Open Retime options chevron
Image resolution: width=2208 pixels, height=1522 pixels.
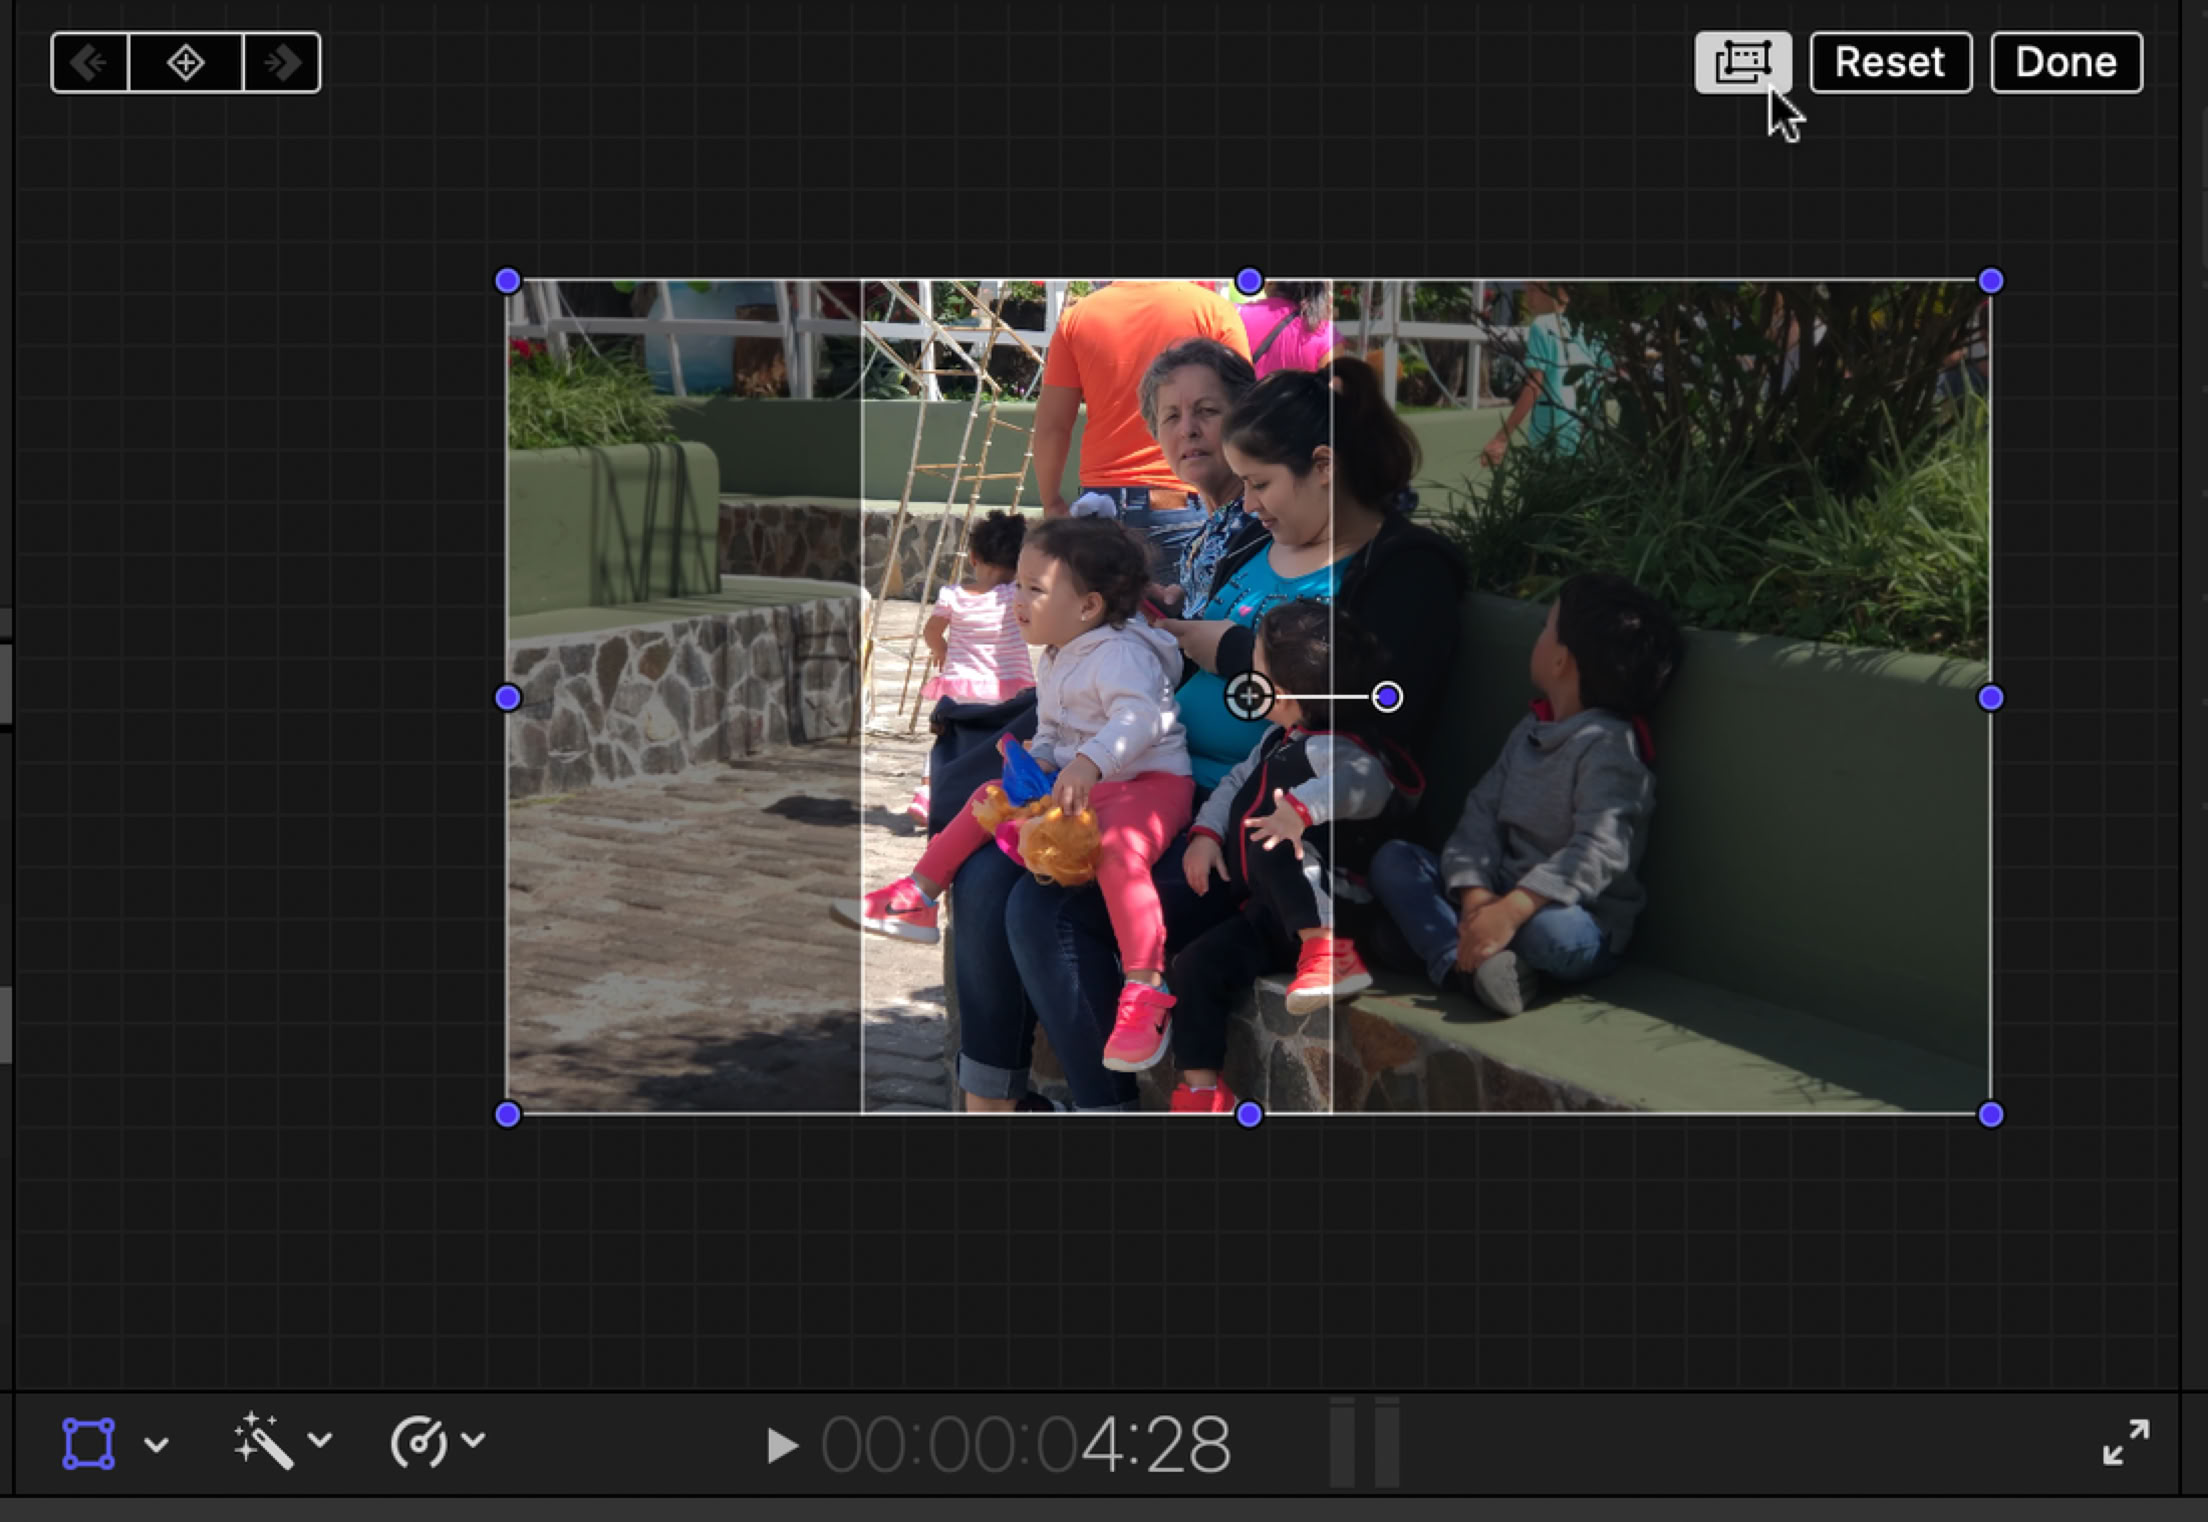coord(474,1441)
